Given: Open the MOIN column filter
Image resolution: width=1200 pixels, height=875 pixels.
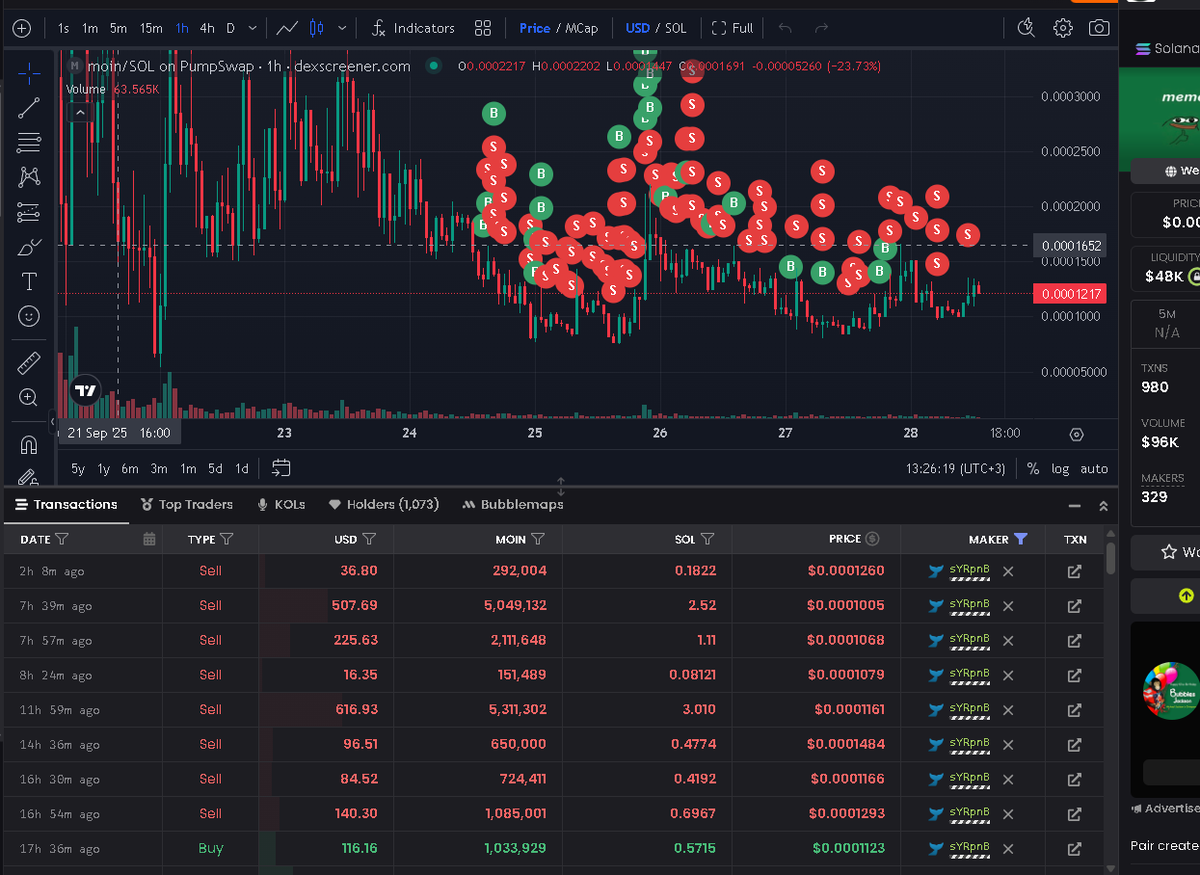Looking at the screenshot, I should tap(538, 539).
